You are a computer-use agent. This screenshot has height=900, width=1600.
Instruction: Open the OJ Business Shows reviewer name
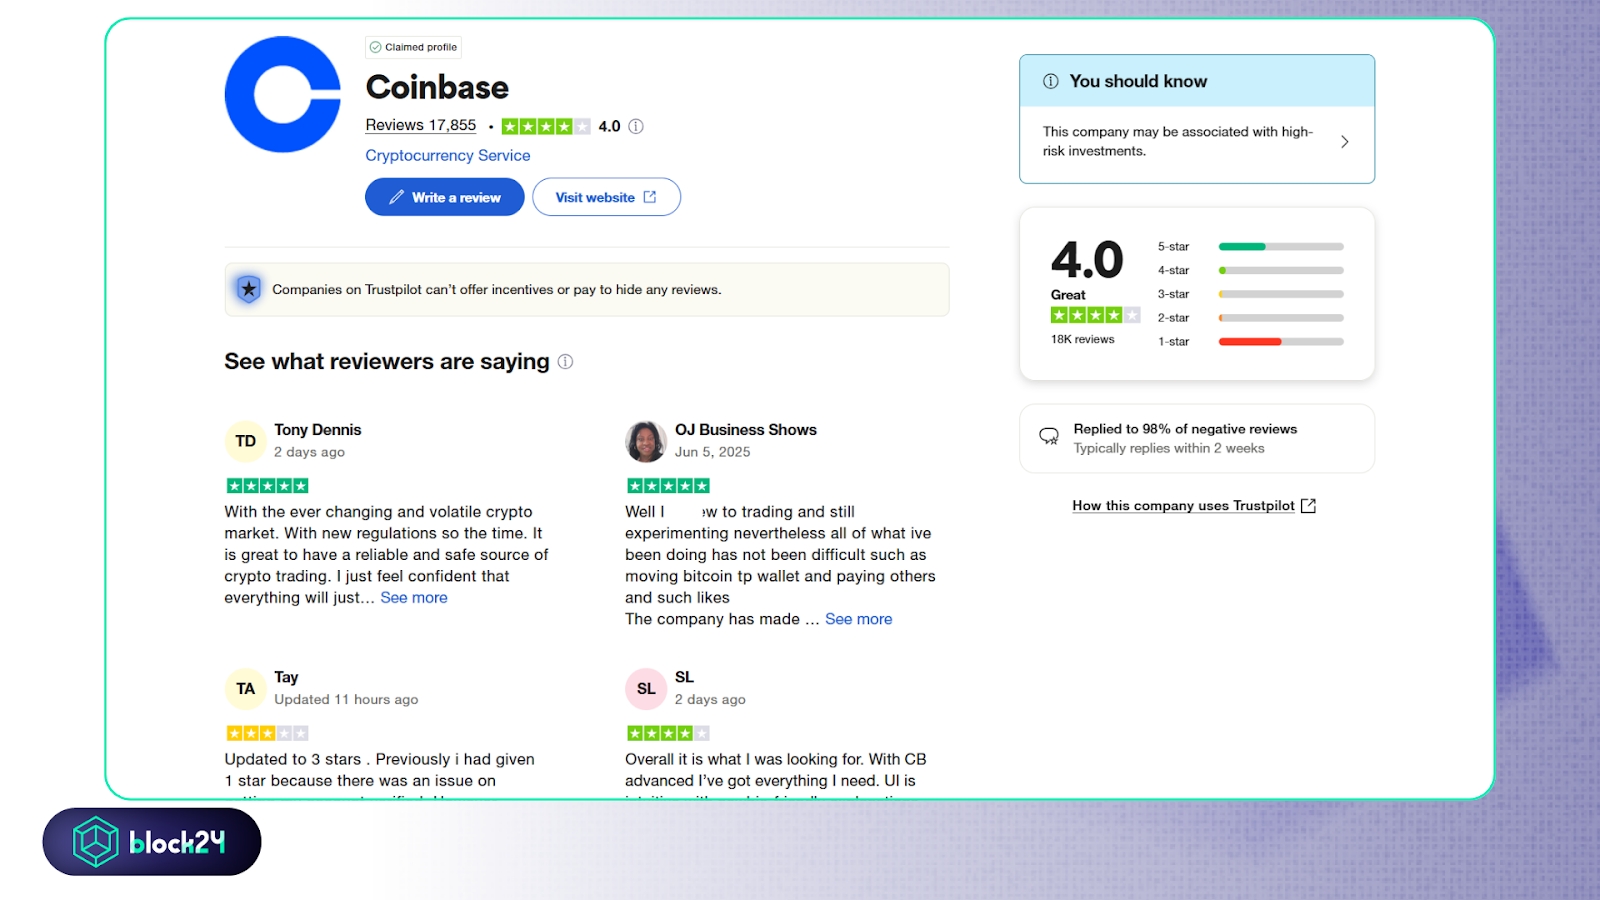746,429
